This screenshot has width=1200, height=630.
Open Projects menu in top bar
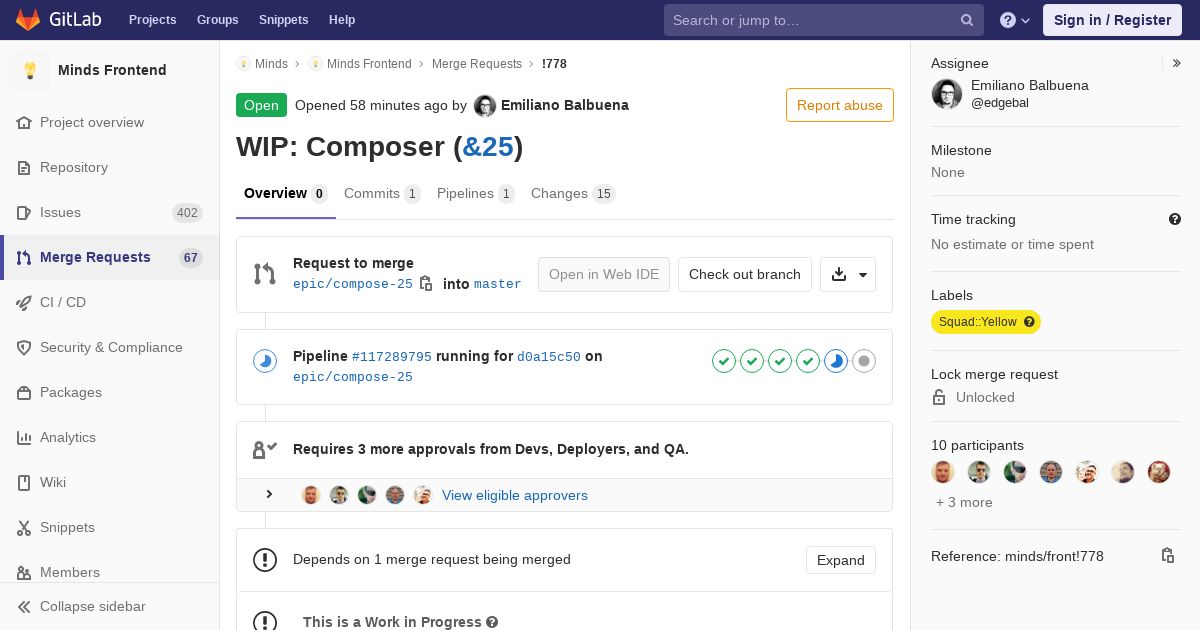[152, 20]
